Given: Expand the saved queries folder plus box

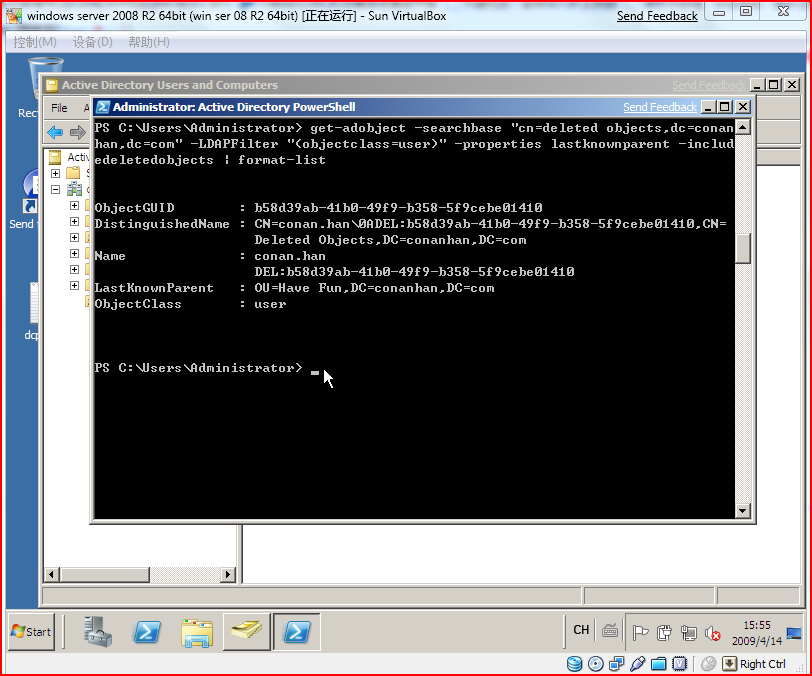Looking at the screenshot, I should tap(55, 173).
